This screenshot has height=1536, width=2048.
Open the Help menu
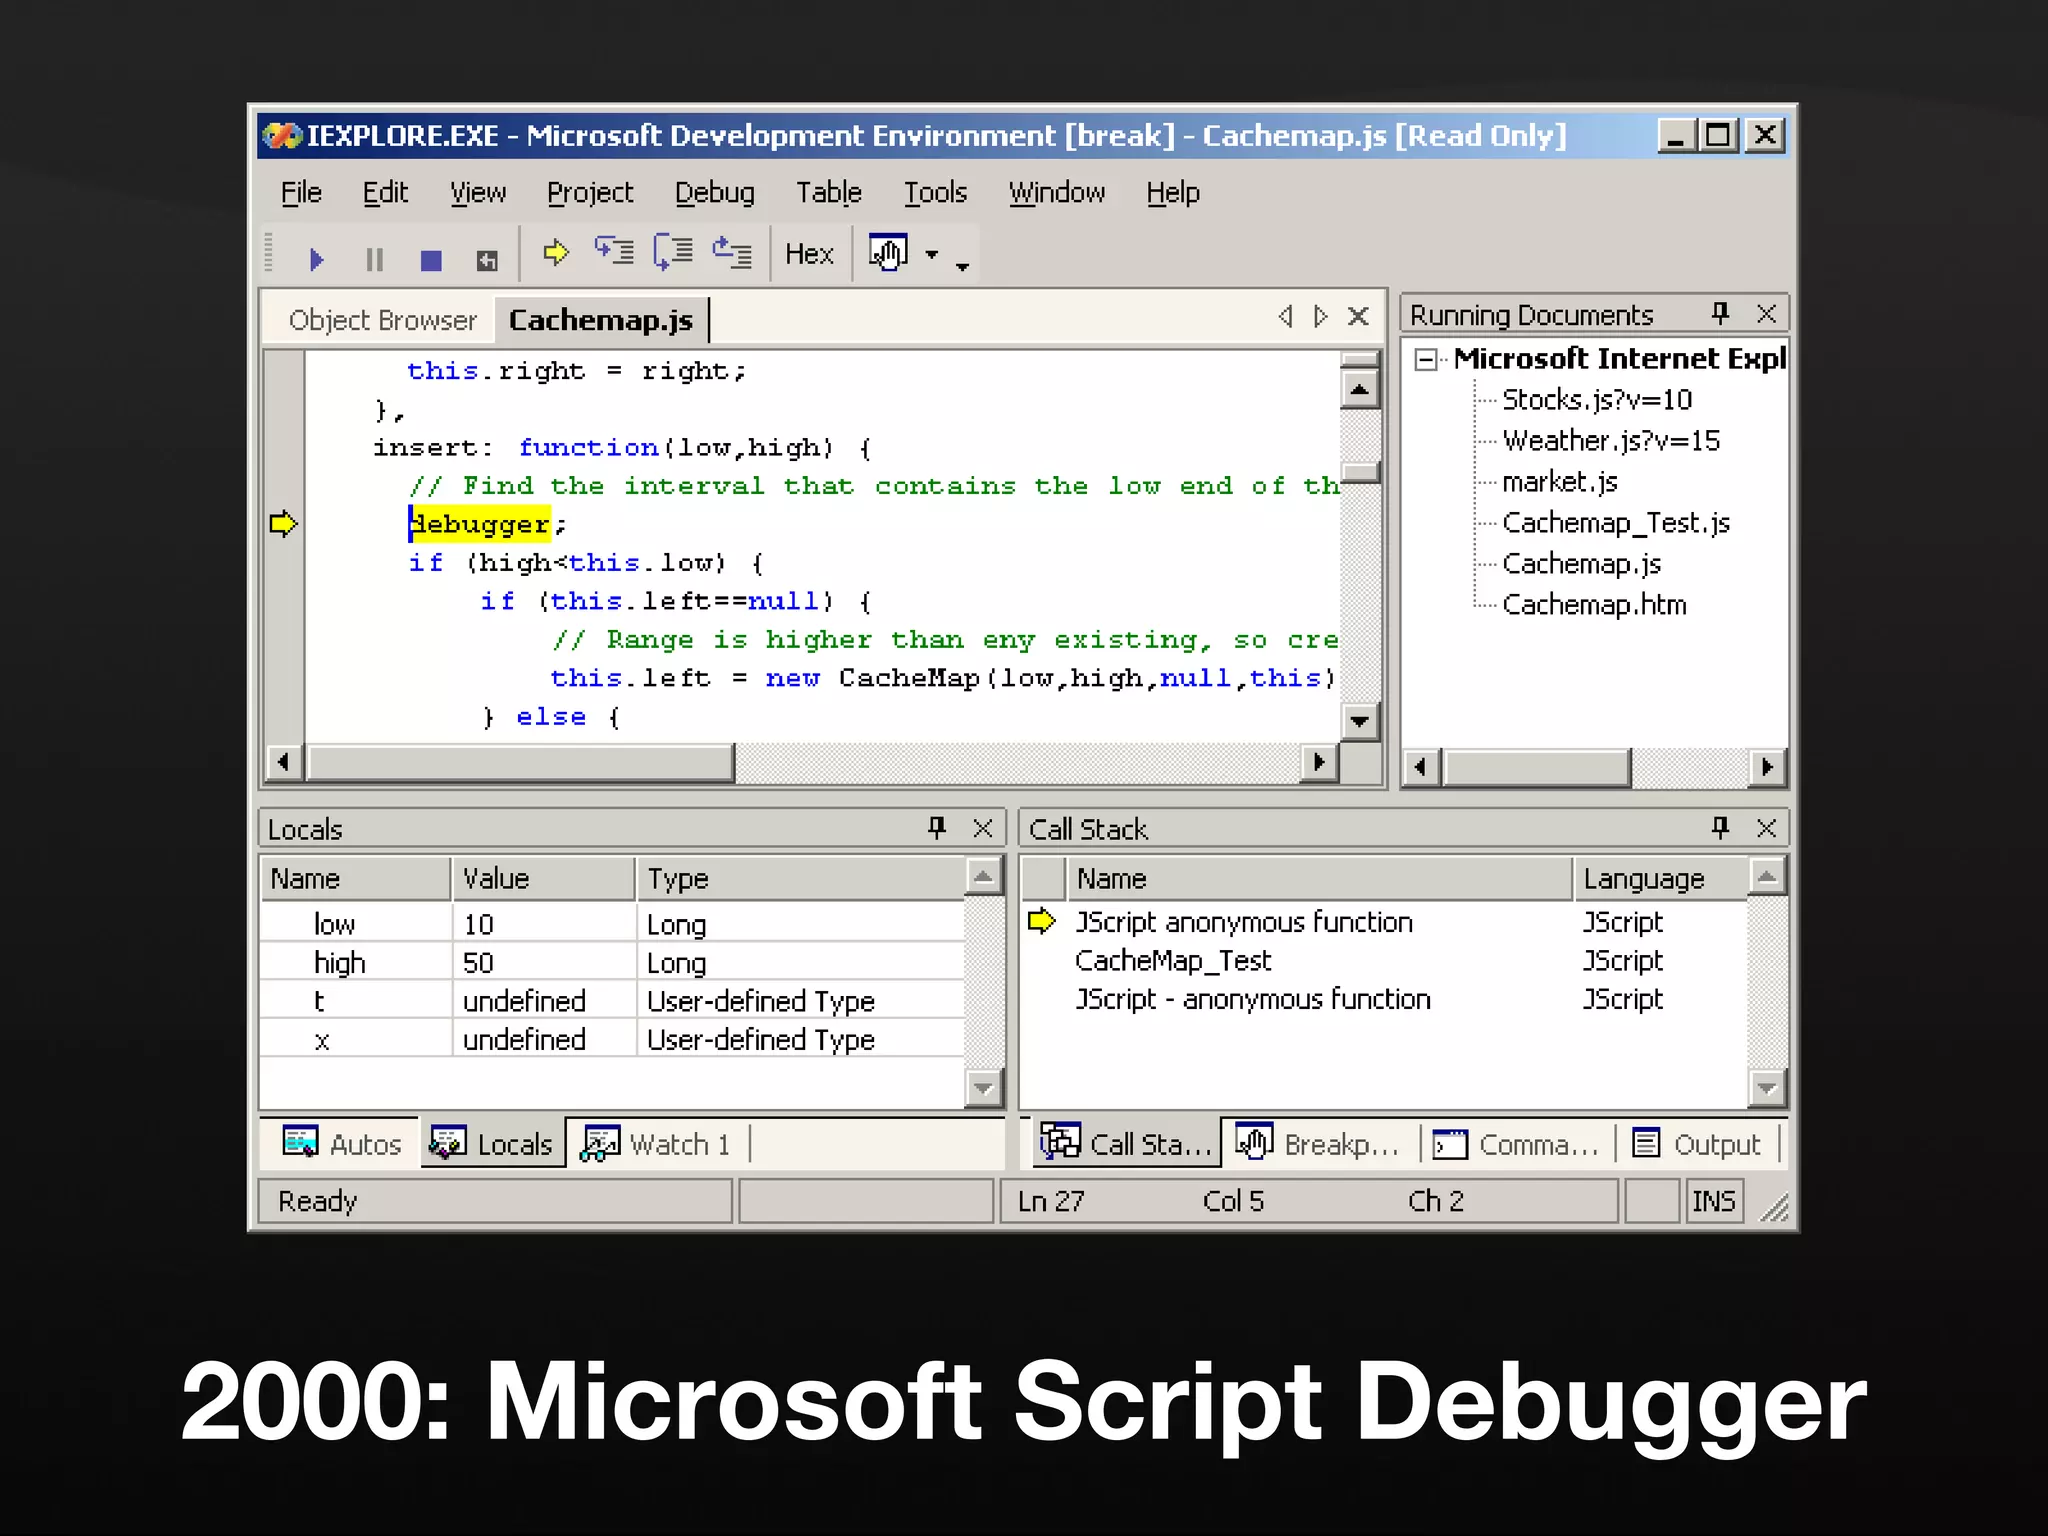1173,192
